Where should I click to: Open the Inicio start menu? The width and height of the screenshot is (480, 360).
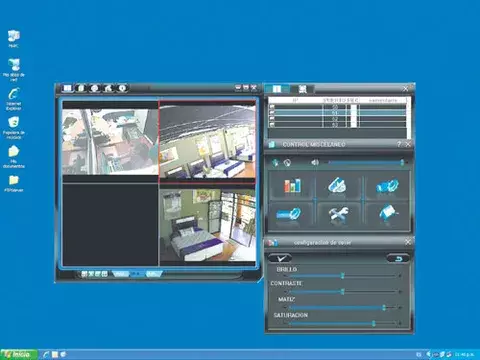tap(19, 354)
